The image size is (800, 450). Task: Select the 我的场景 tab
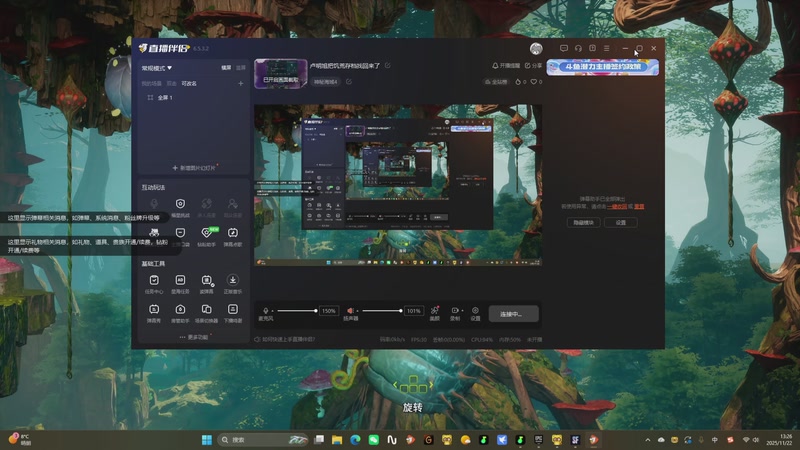[152, 83]
